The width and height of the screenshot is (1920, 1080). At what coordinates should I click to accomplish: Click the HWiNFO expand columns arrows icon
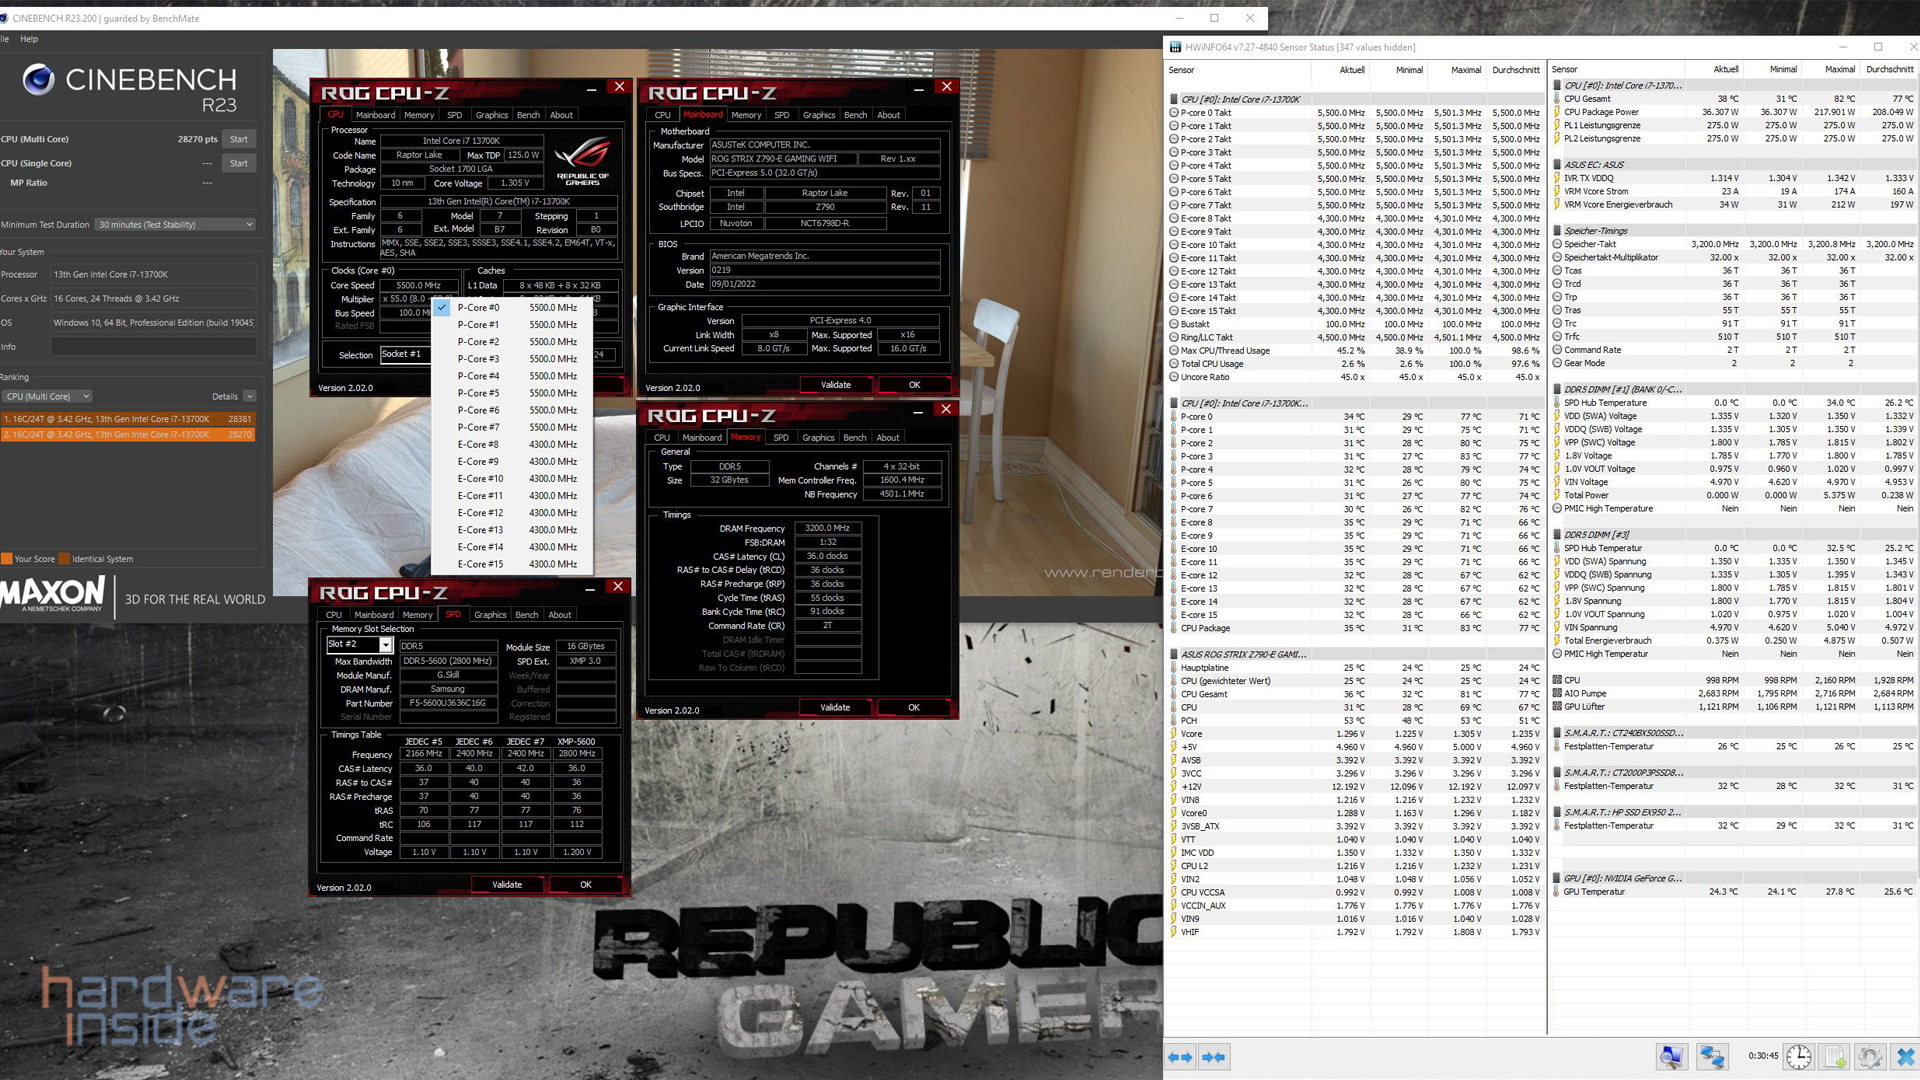click(1181, 1057)
